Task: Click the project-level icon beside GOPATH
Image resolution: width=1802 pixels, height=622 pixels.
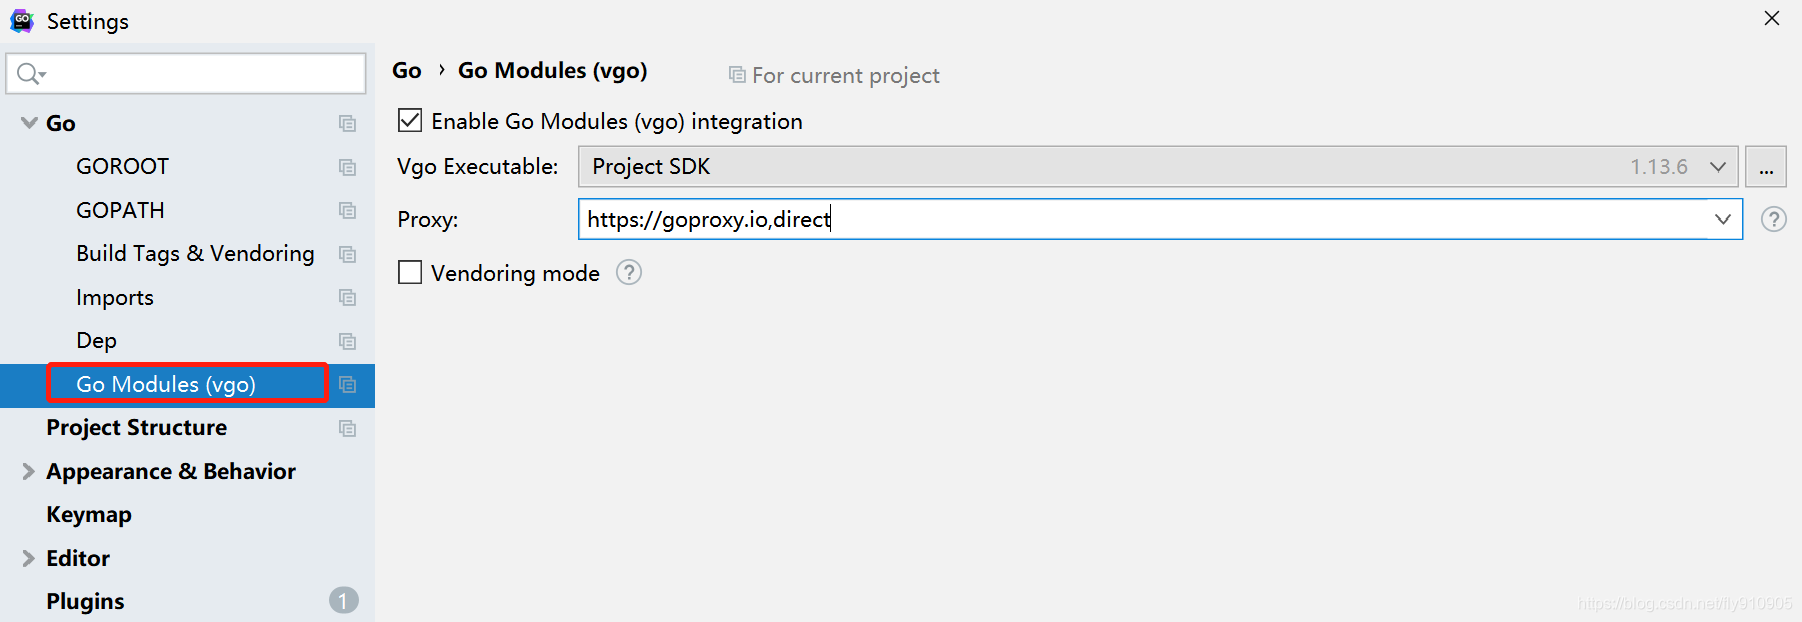Action: (347, 211)
